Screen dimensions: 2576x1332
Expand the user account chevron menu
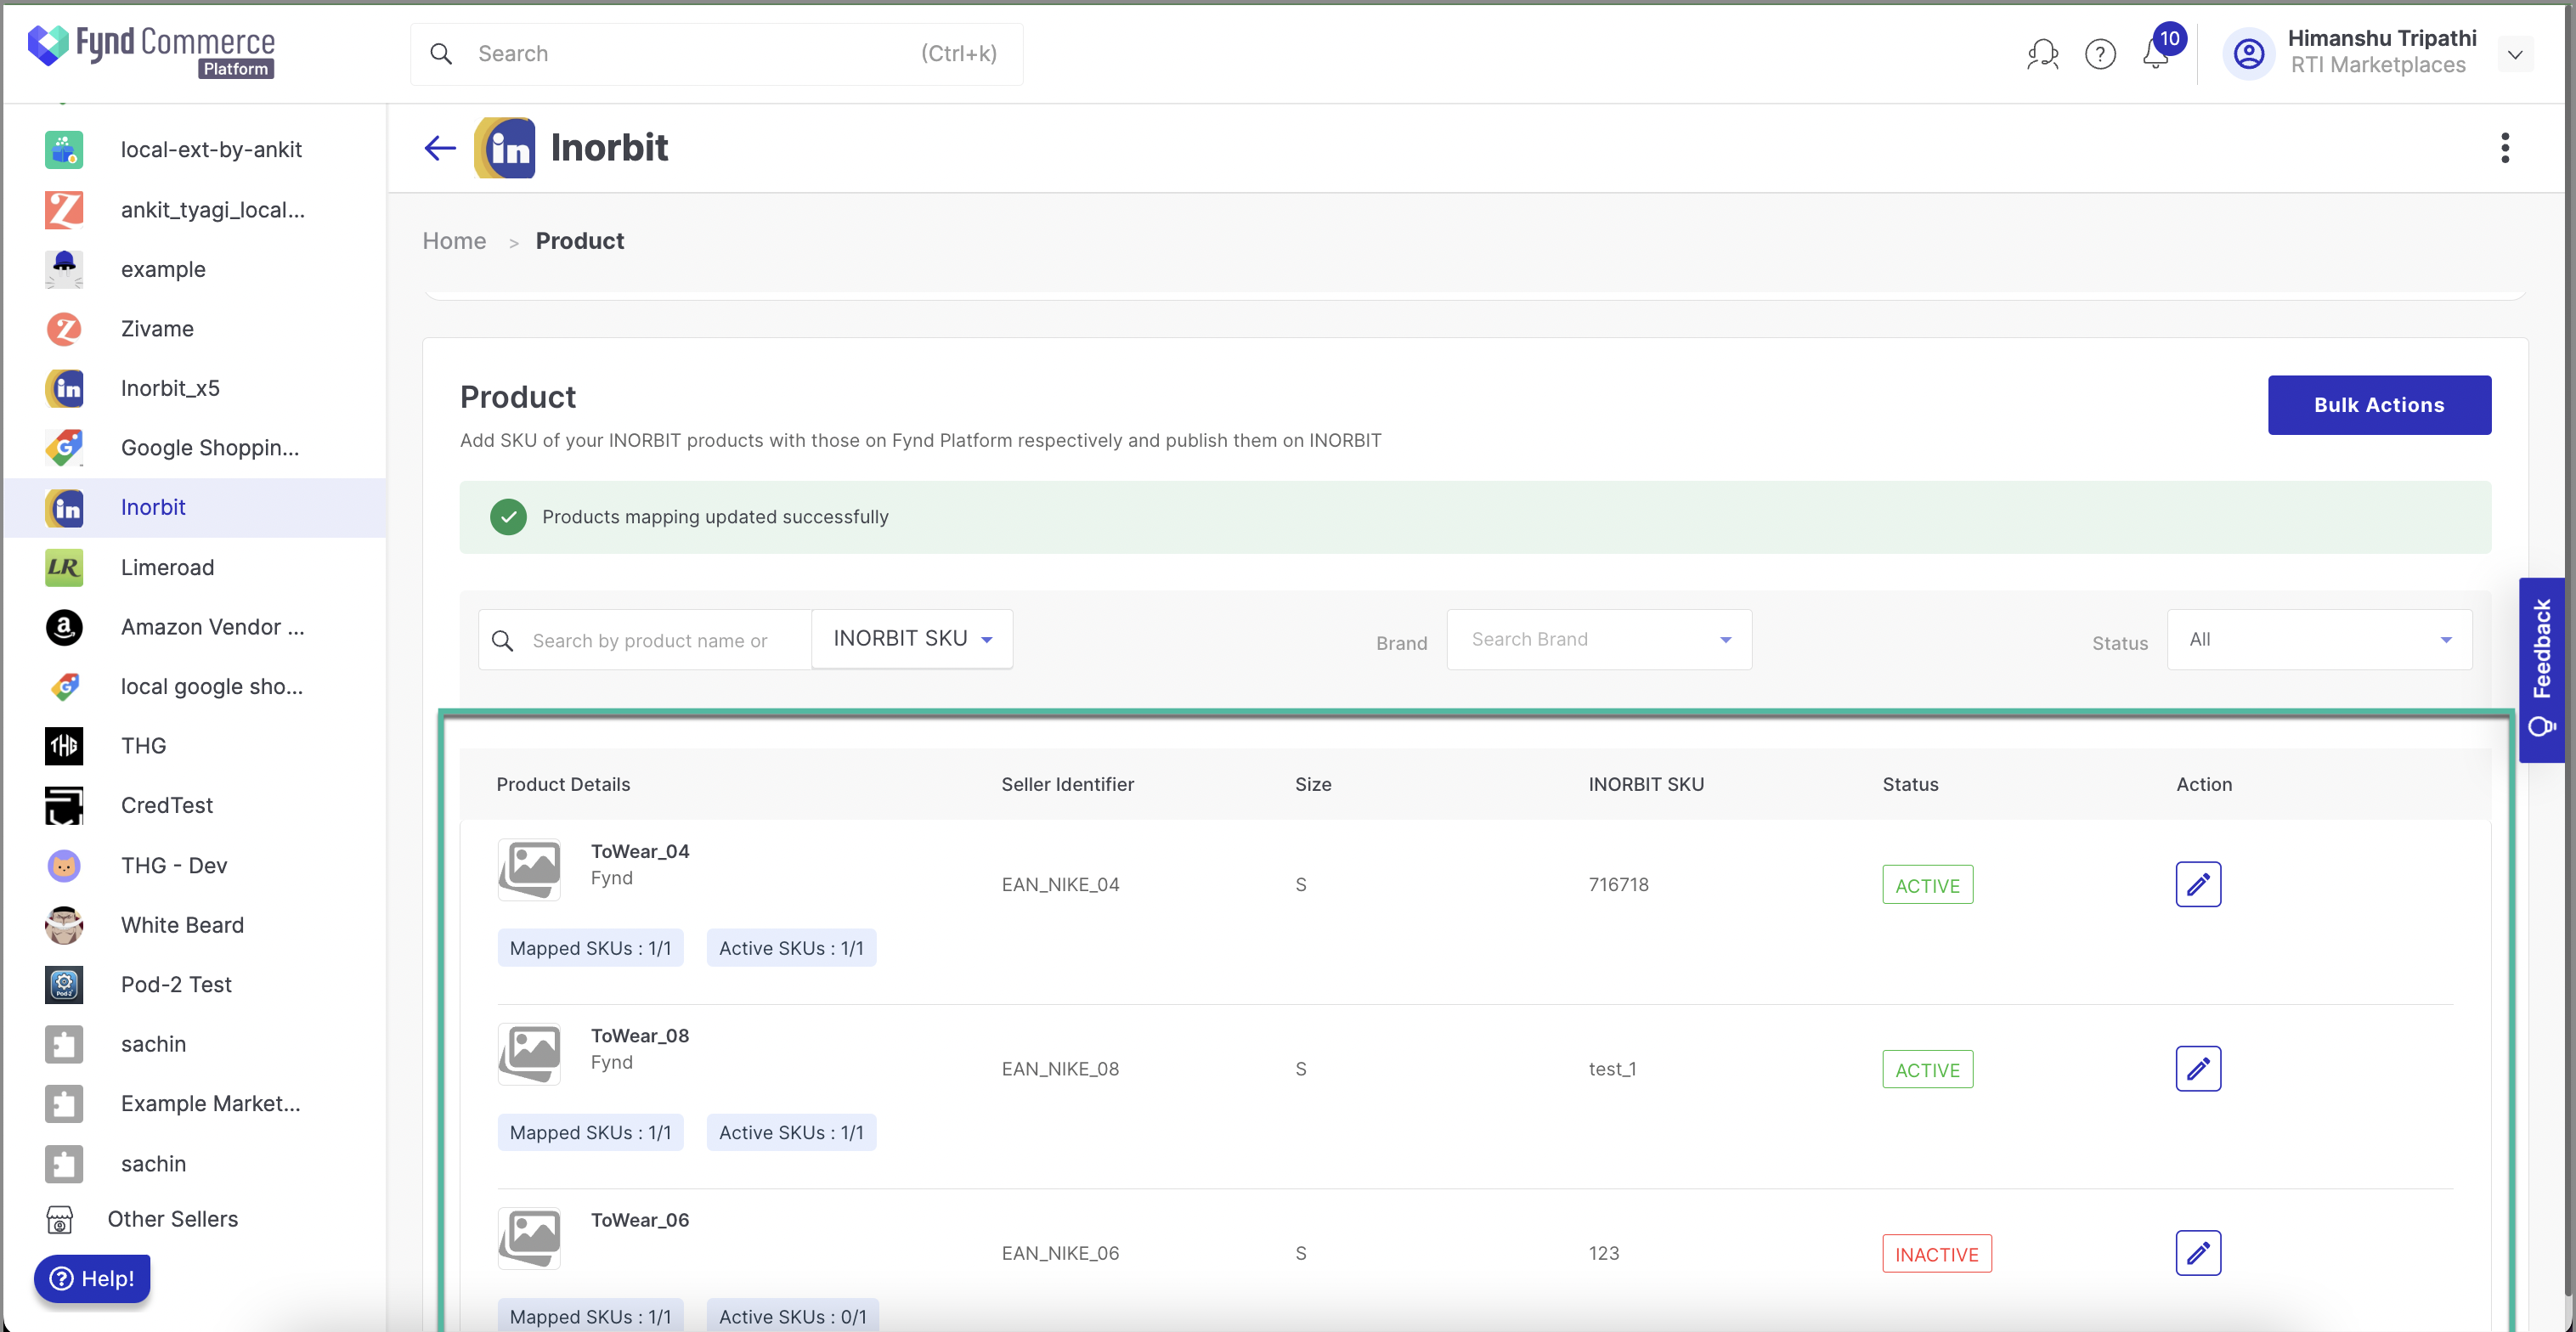pos(2514,54)
